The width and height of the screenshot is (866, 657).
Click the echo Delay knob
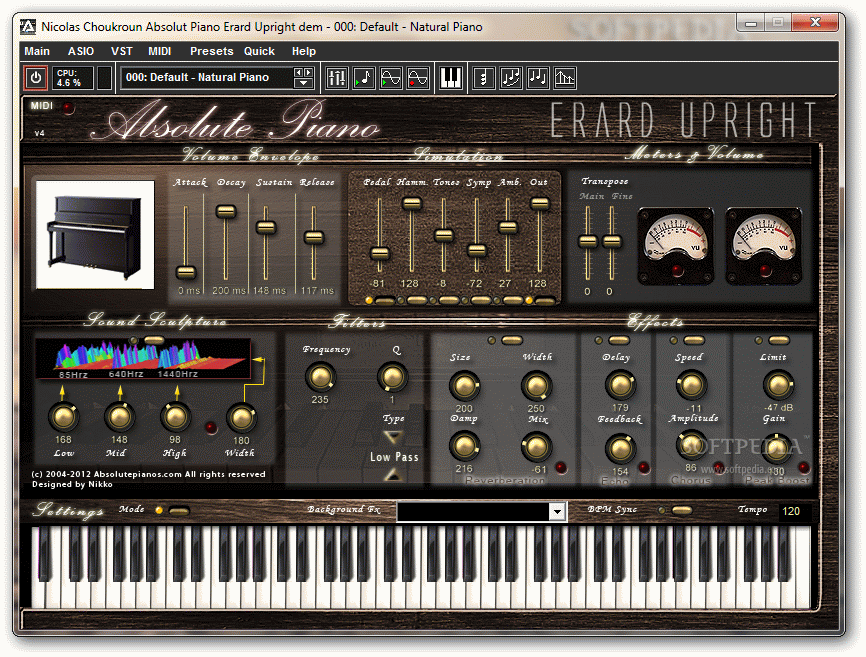620,385
